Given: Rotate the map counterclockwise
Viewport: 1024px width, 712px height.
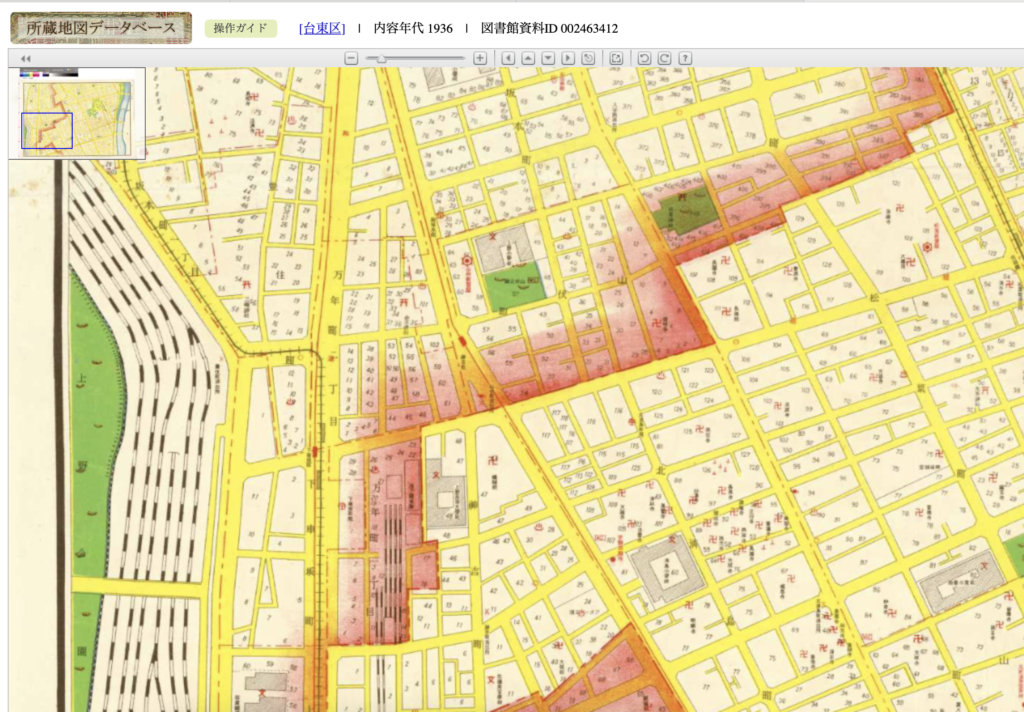Looking at the screenshot, I should [x=644, y=59].
